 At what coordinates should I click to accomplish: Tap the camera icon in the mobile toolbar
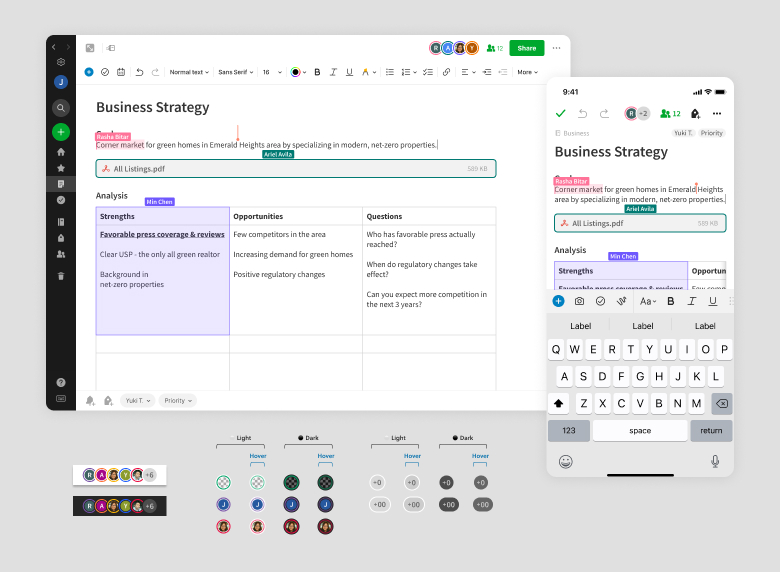pos(580,301)
